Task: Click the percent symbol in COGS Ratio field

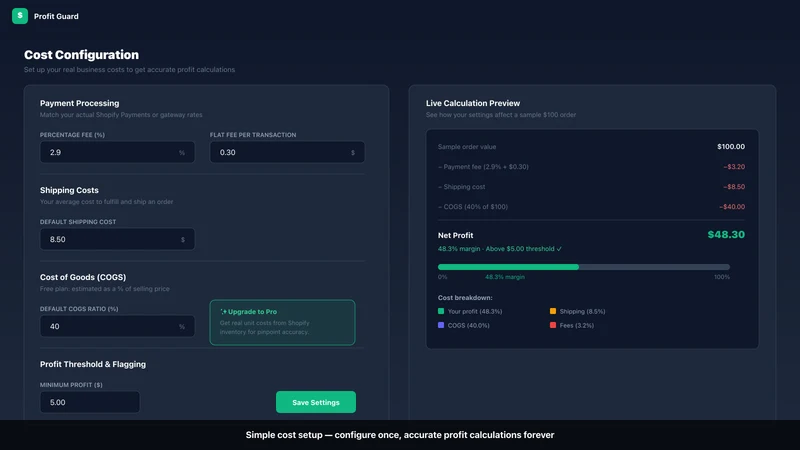Action: pos(182,327)
